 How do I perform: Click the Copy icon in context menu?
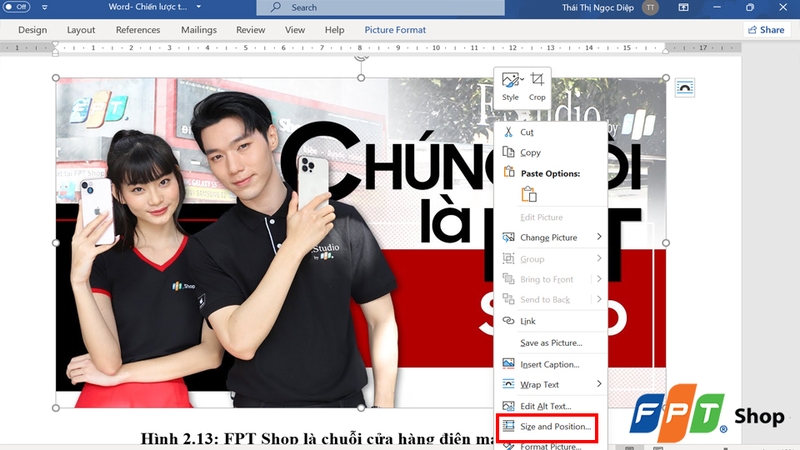tap(508, 152)
